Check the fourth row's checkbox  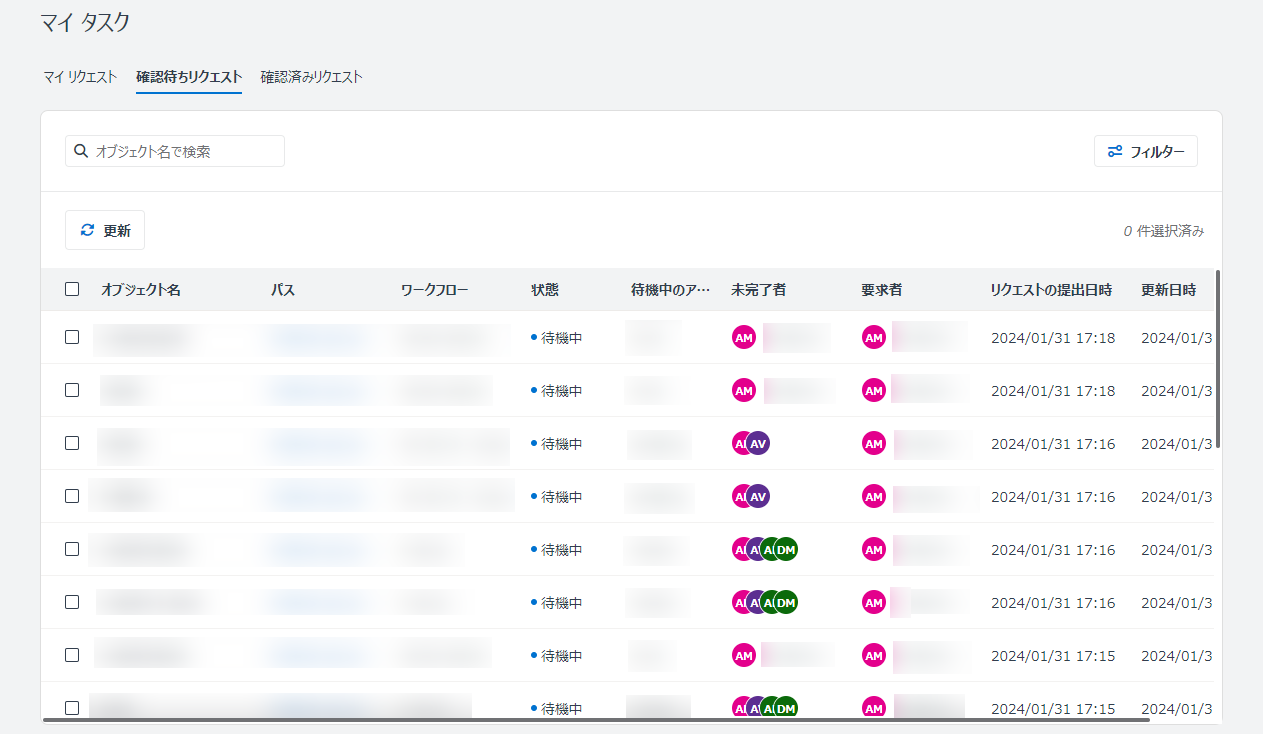click(x=72, y=496)
